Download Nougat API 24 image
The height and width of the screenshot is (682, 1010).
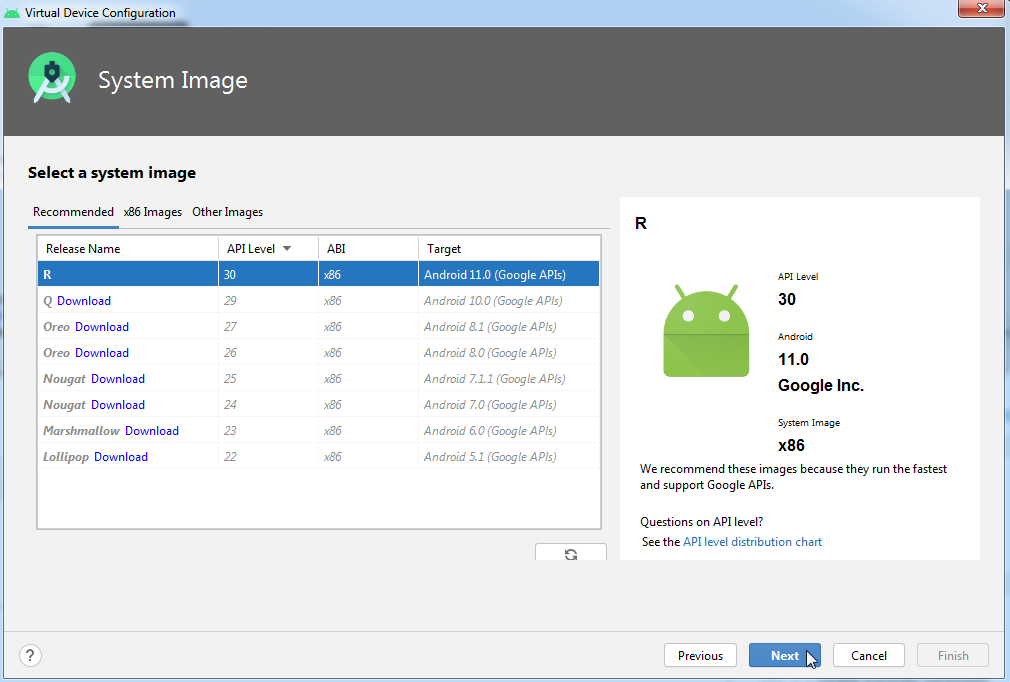(x=118, y=404)
